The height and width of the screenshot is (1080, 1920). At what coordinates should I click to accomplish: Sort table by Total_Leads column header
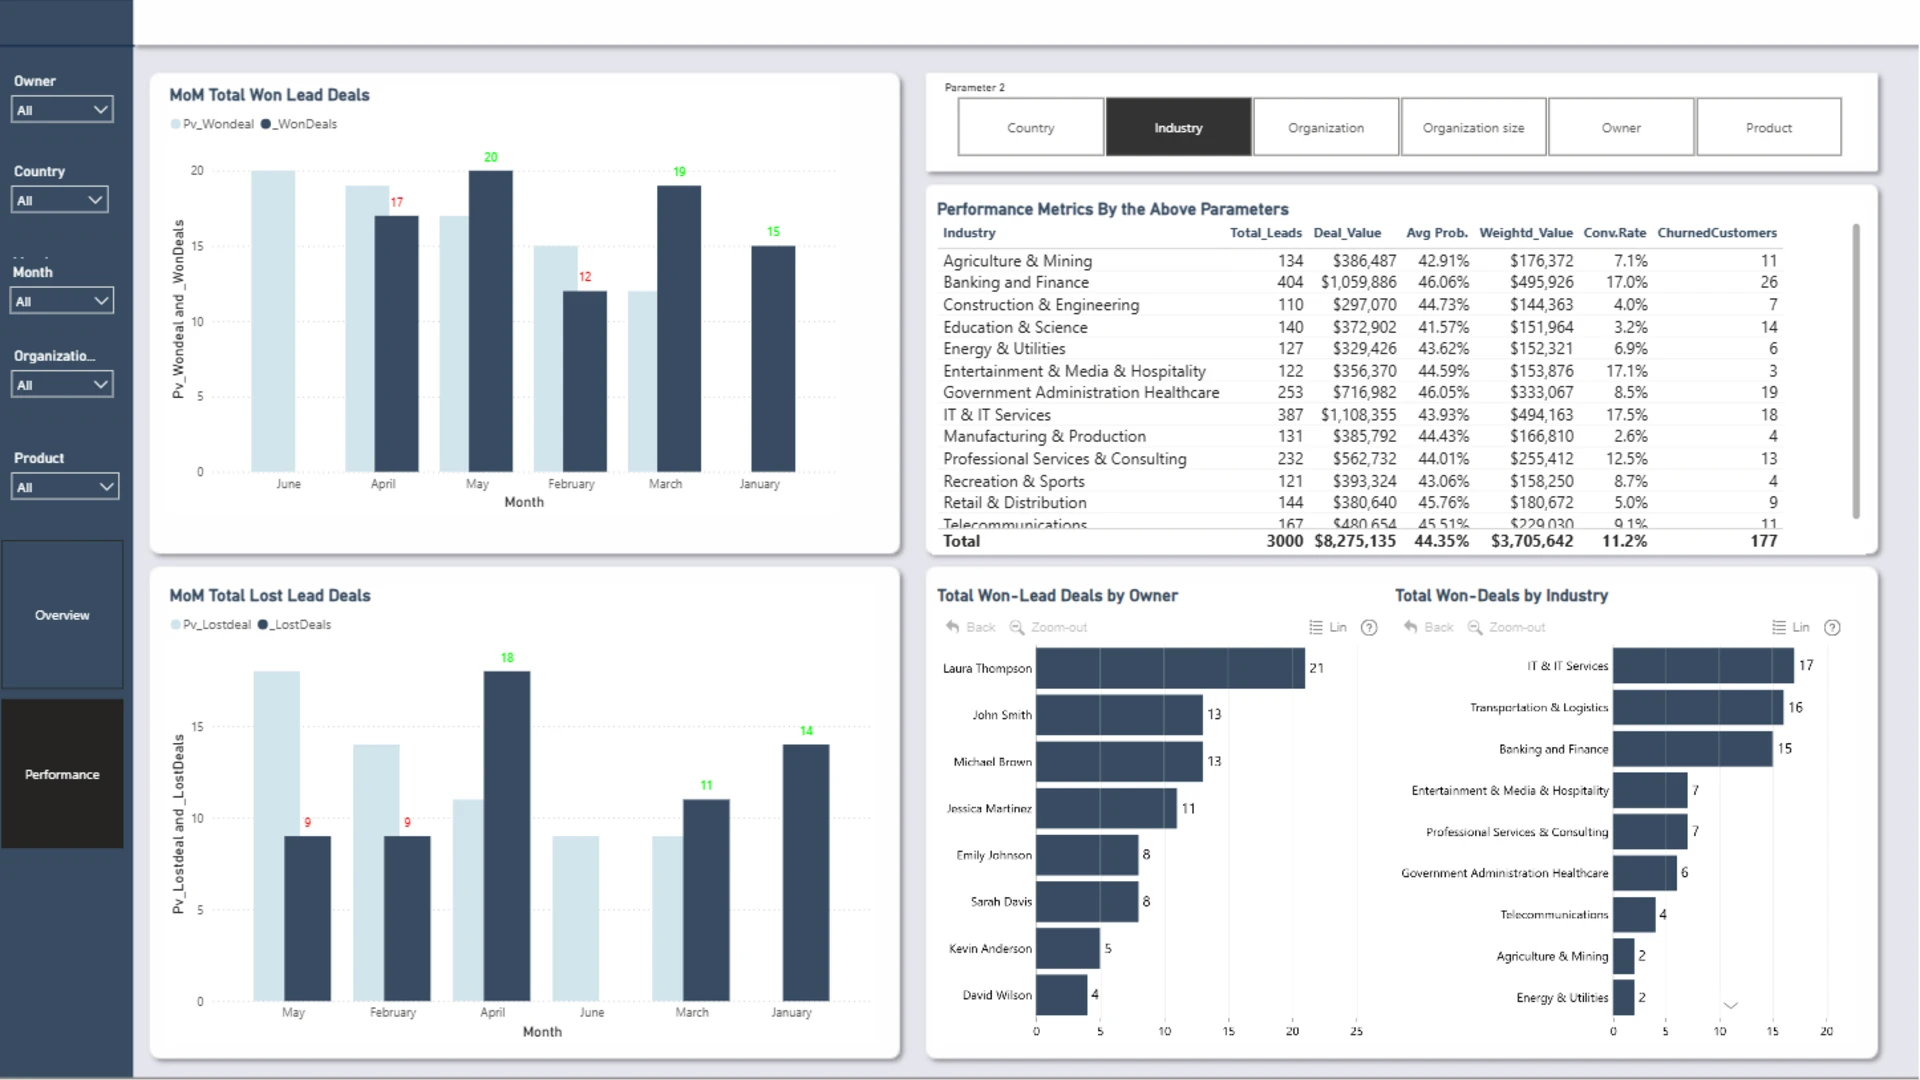click(x=1265, y=233)
